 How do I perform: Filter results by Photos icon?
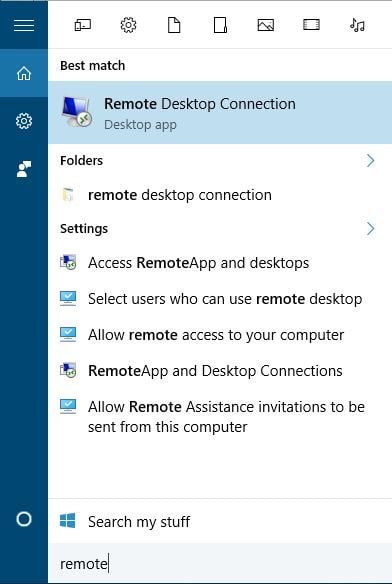pos(266,25)
